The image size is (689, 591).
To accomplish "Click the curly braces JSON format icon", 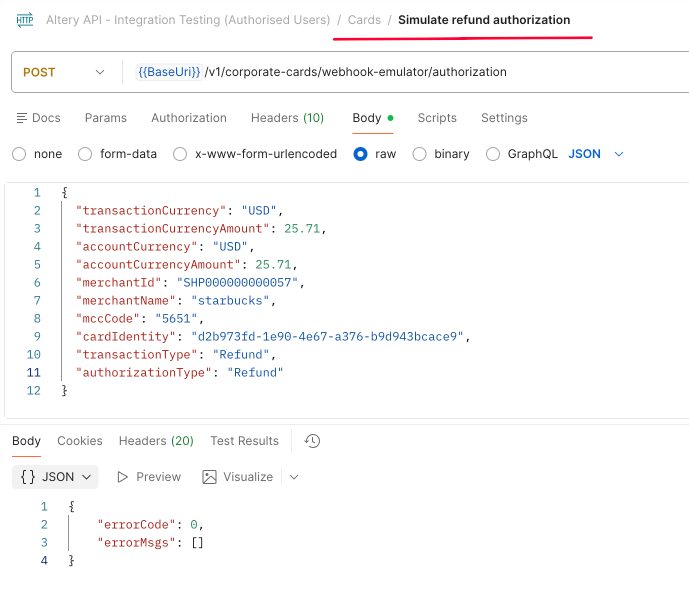I will pos(28,477).
